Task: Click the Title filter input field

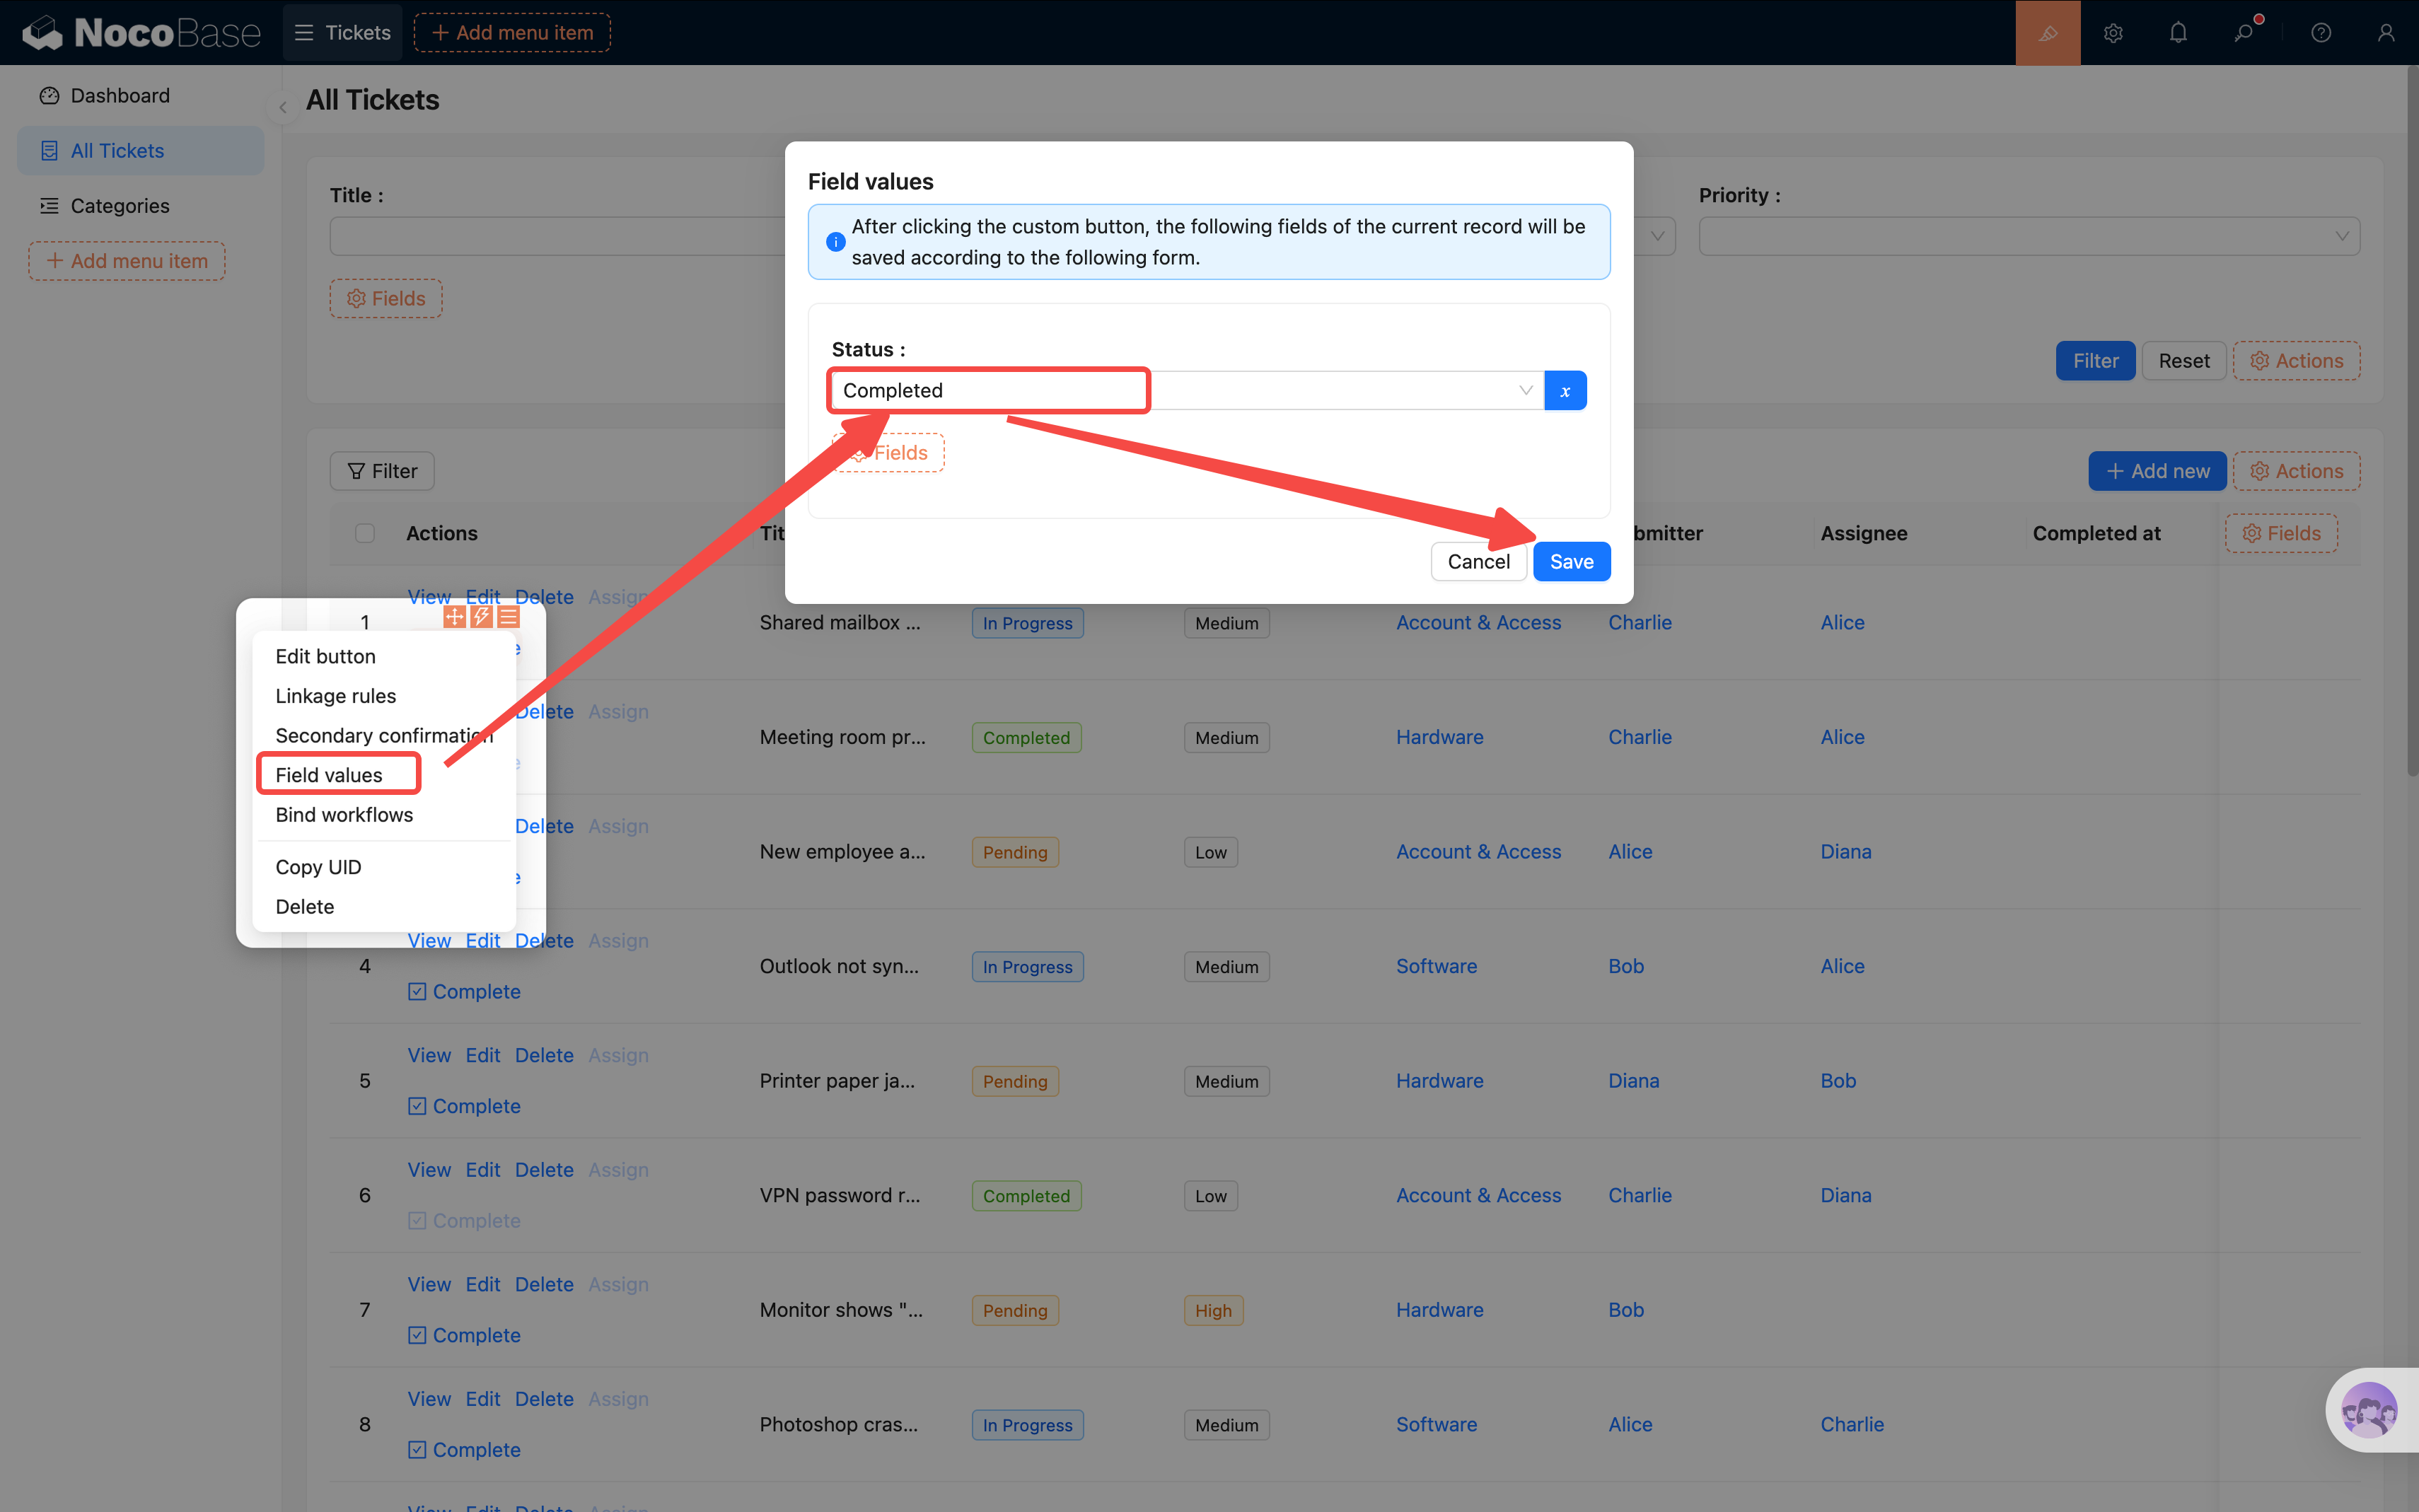Action: coord(556,237)
